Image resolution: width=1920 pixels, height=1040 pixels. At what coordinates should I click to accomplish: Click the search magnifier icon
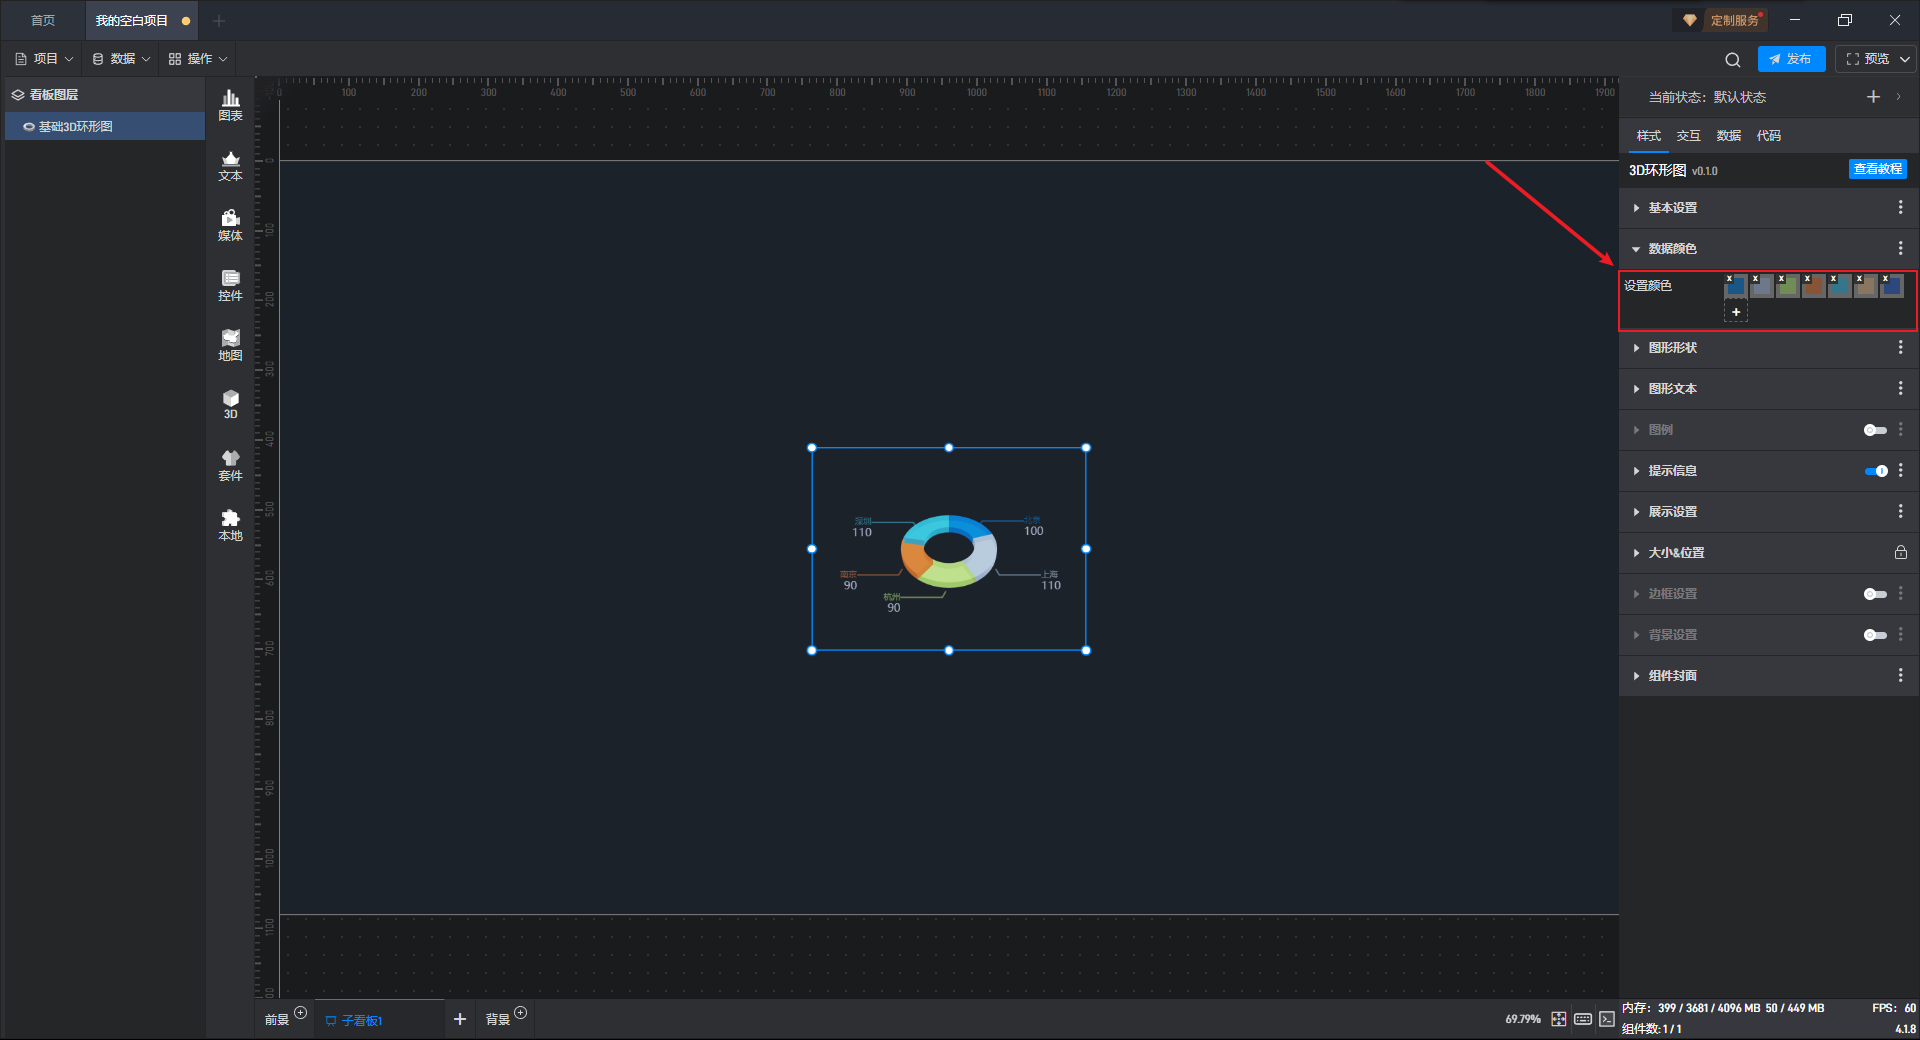pos(1732,60)
